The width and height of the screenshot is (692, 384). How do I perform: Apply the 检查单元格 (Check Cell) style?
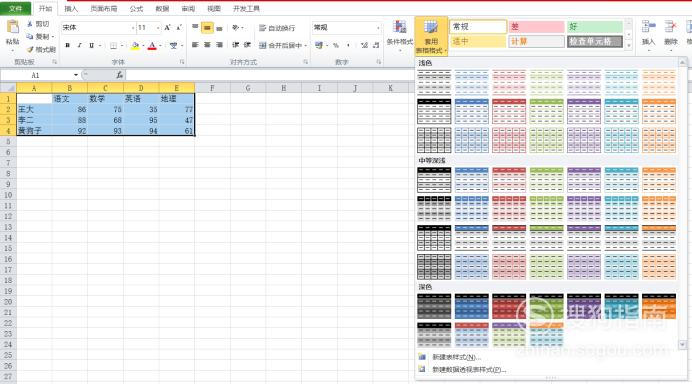click(595, 41)
